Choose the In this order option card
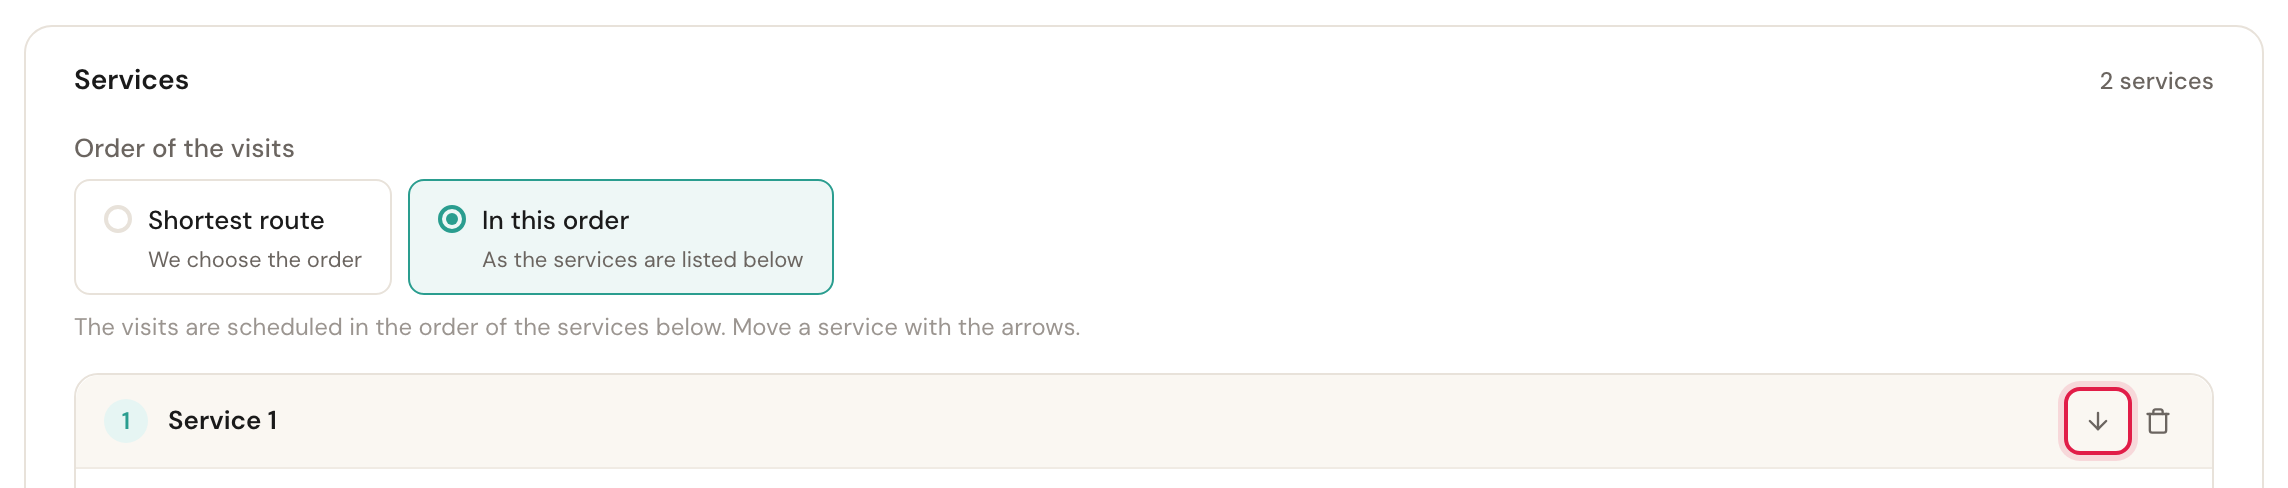 [x=621, y=237]
